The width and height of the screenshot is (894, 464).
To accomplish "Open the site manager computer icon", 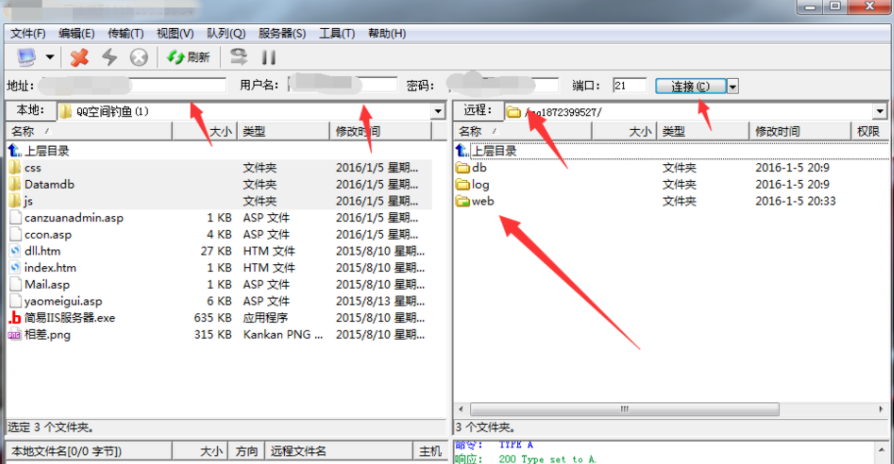I will 26,57.
